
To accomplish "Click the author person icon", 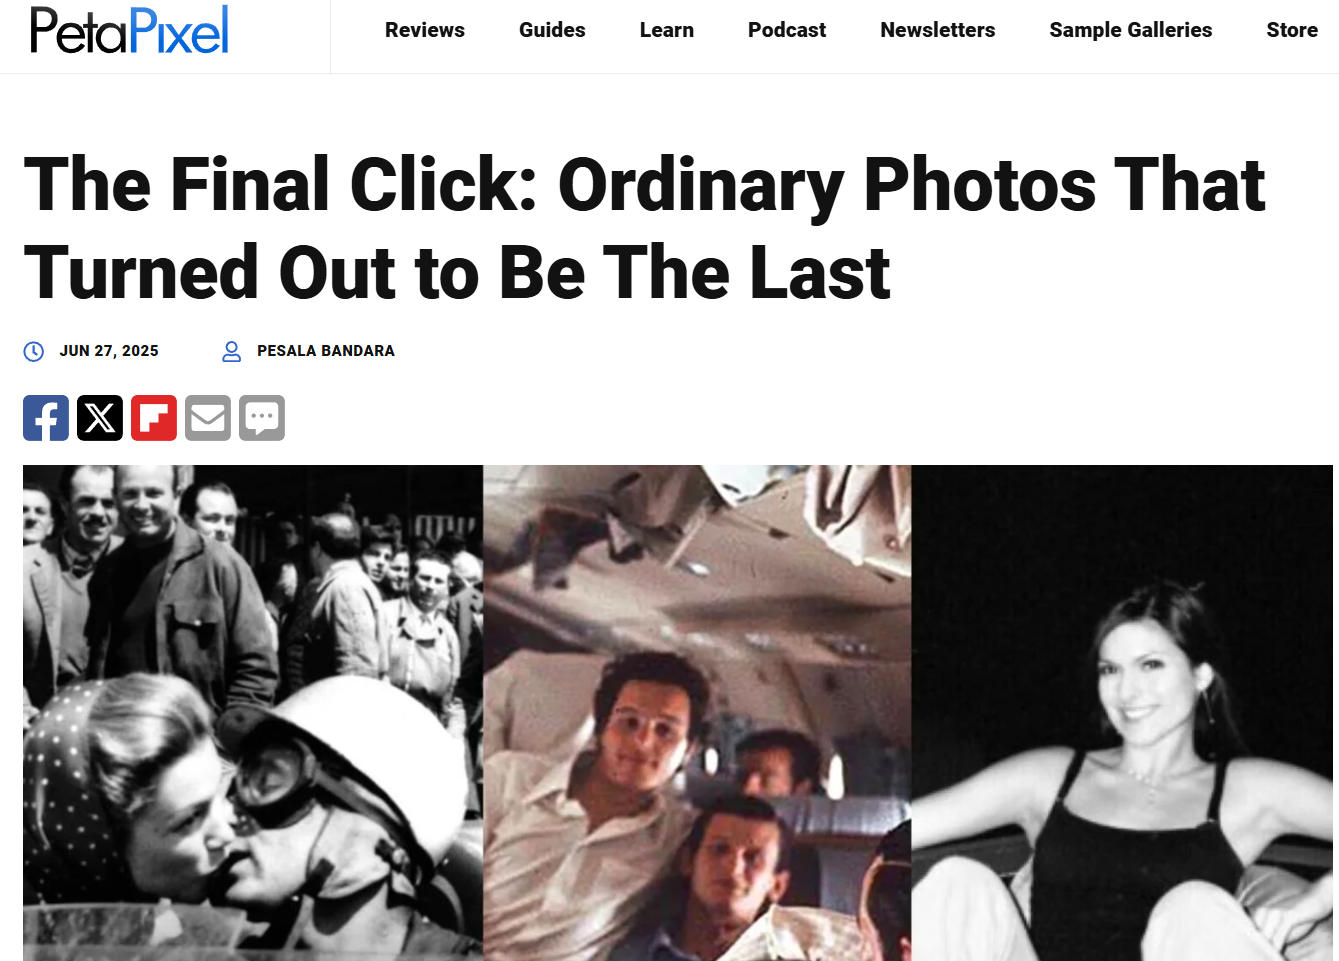I will [x=232, y=351].
